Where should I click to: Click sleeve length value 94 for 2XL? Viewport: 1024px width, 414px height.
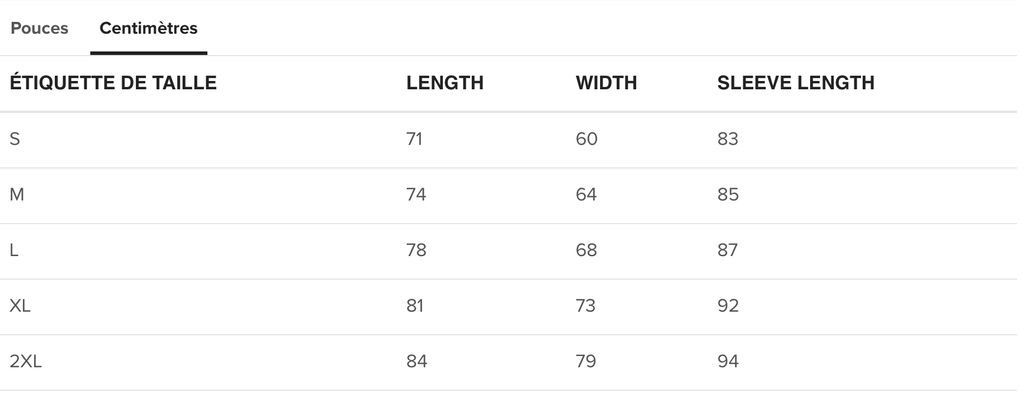[x=728, y=361]
